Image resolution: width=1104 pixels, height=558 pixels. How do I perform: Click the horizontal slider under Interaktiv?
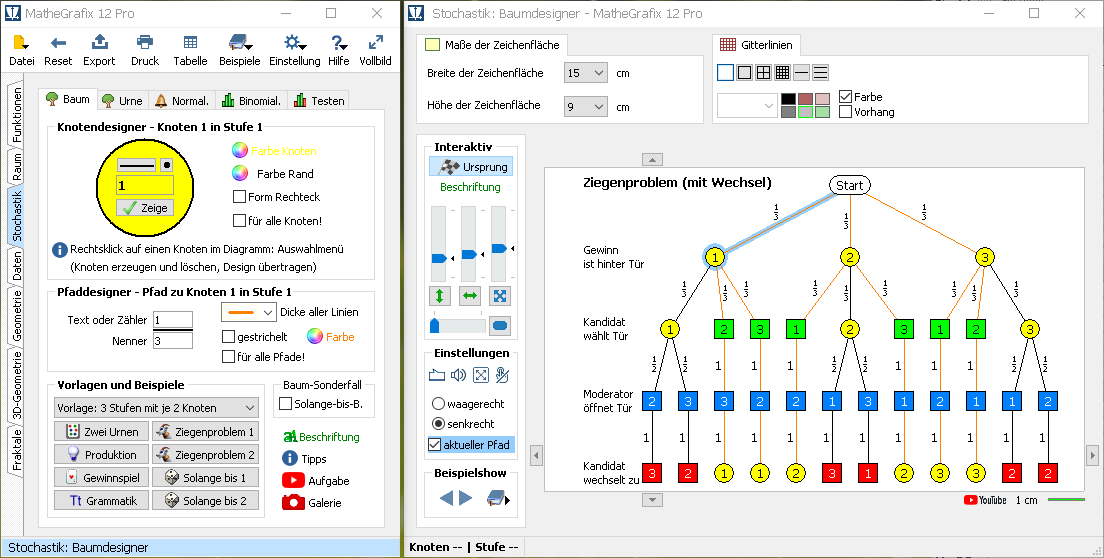(x=458, y=326)
